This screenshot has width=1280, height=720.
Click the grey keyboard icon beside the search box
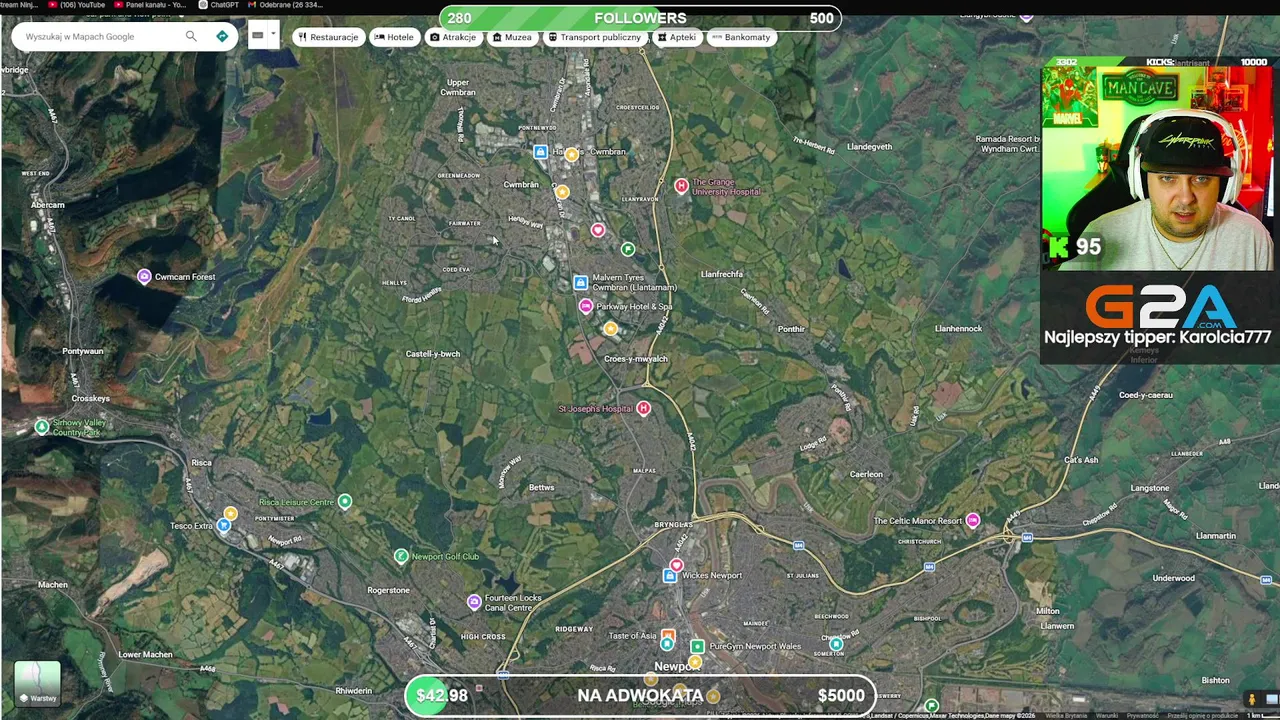(258, 35)
